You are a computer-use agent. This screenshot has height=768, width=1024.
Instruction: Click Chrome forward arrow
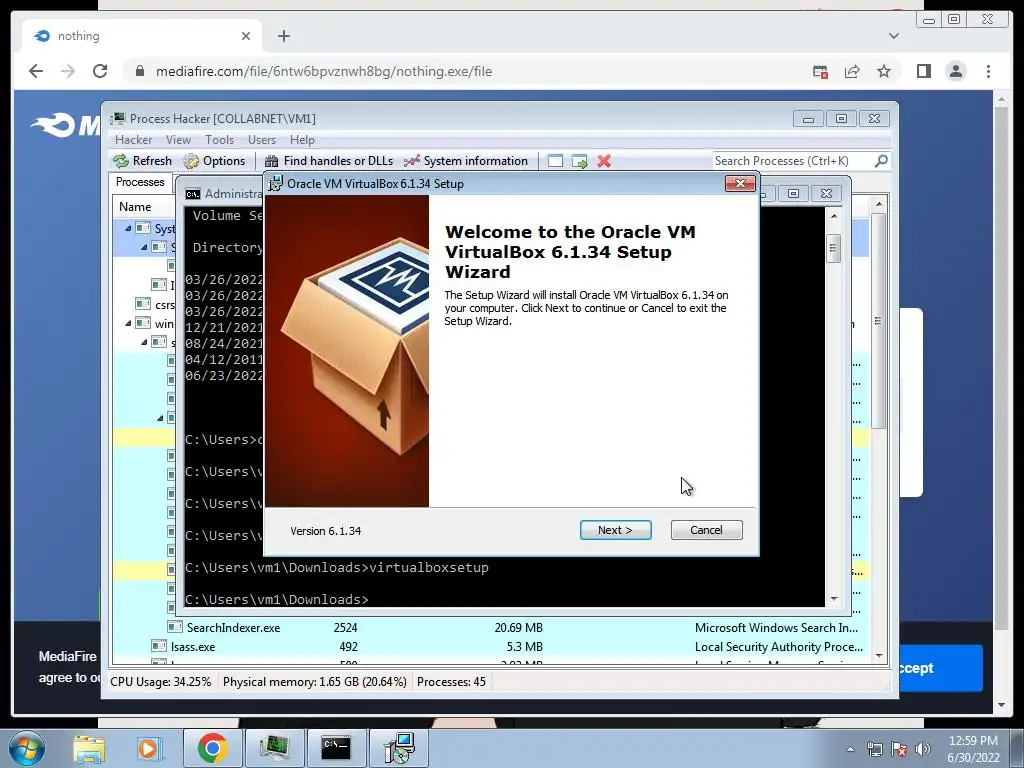click(68, 71)
